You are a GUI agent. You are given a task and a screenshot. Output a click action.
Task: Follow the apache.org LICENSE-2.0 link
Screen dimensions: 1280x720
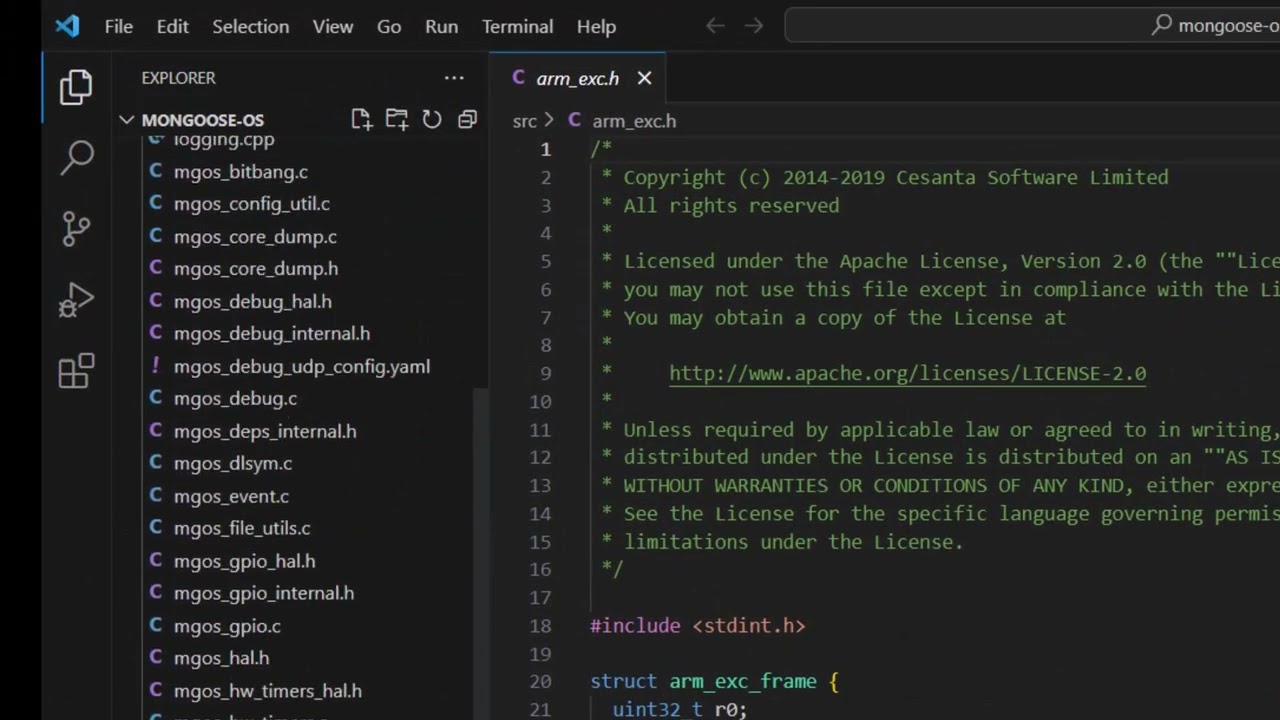click(908, 373)
